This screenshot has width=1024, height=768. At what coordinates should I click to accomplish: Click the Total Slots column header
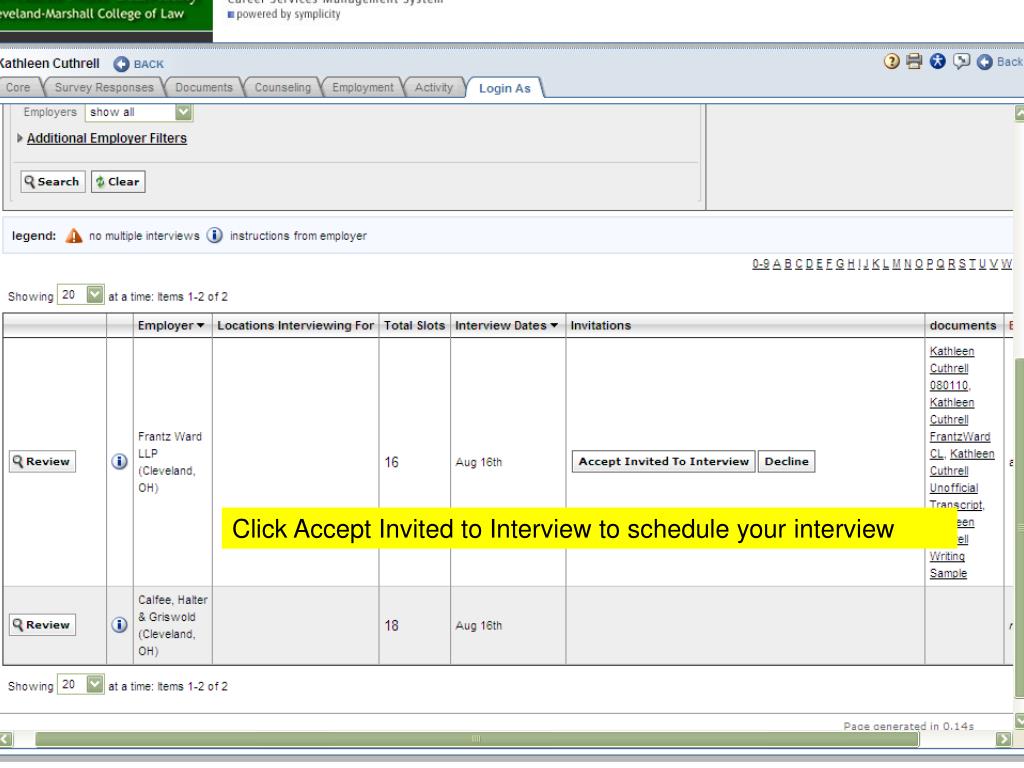(x=414, y=325)
